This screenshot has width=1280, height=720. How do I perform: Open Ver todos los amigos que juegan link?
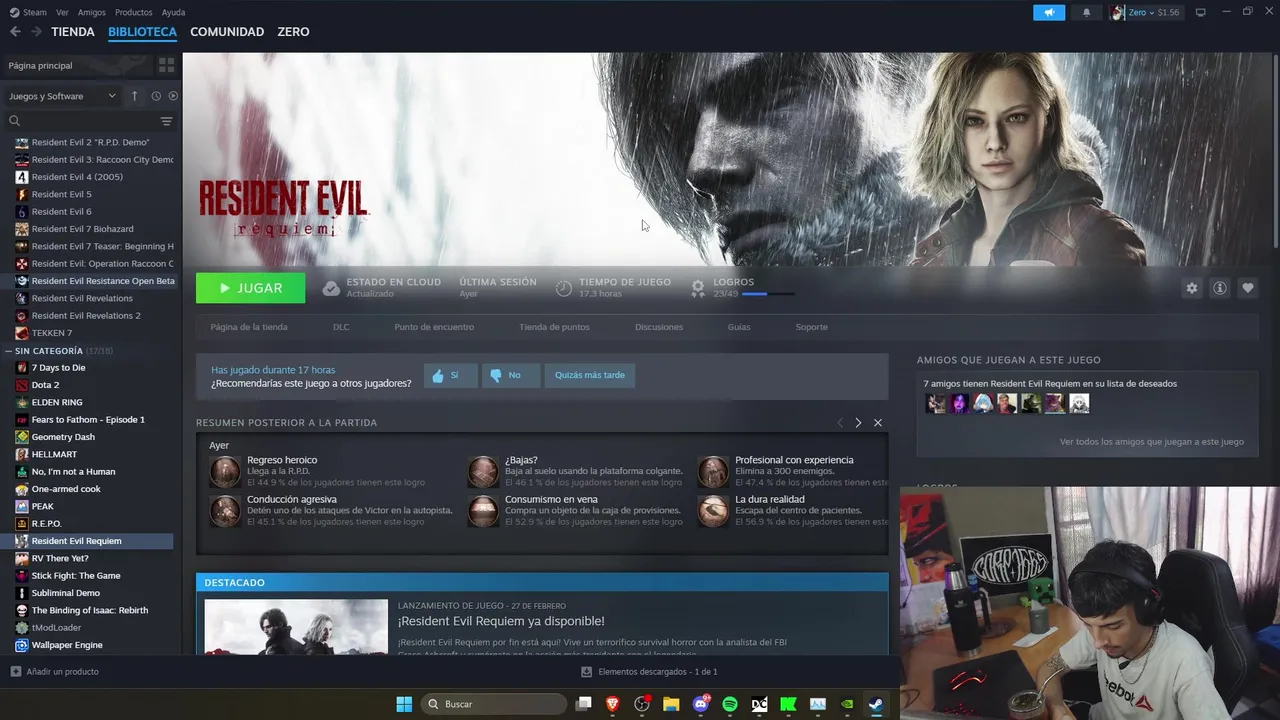[1152, 441]
